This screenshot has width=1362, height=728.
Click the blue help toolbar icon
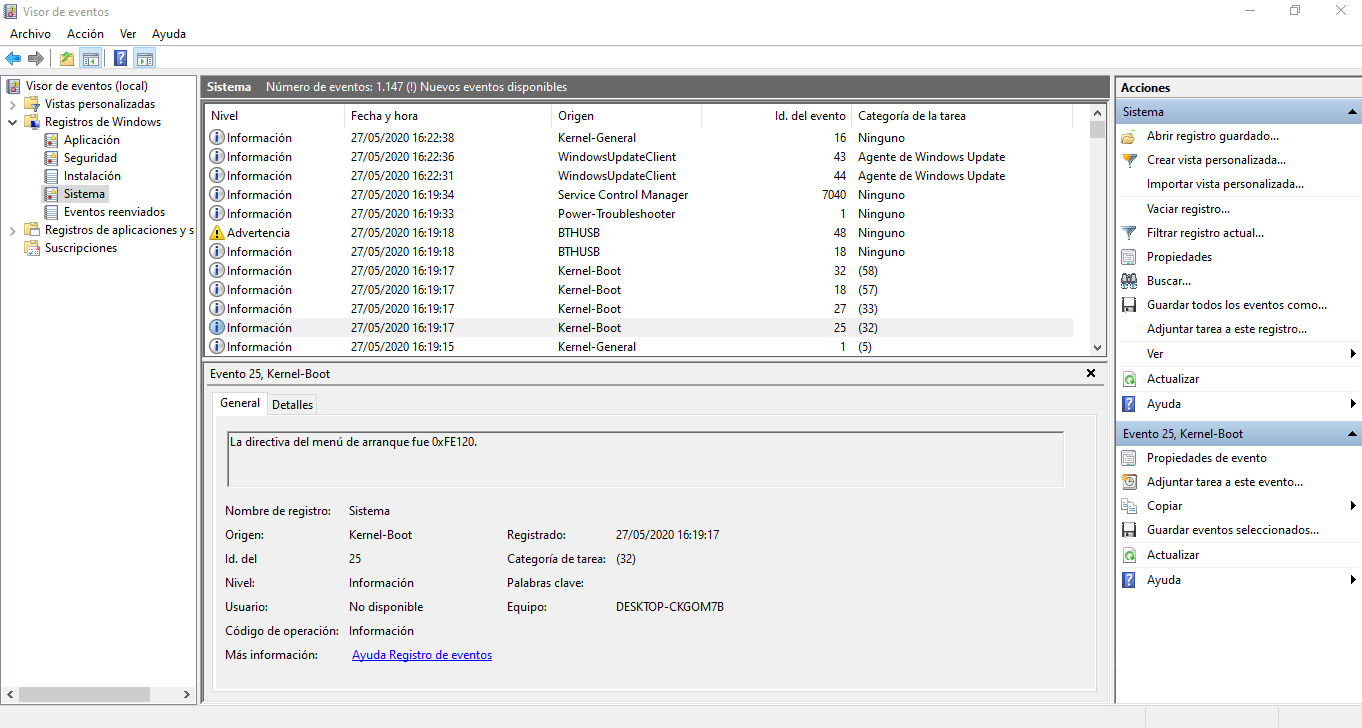[x=121, y=58]
